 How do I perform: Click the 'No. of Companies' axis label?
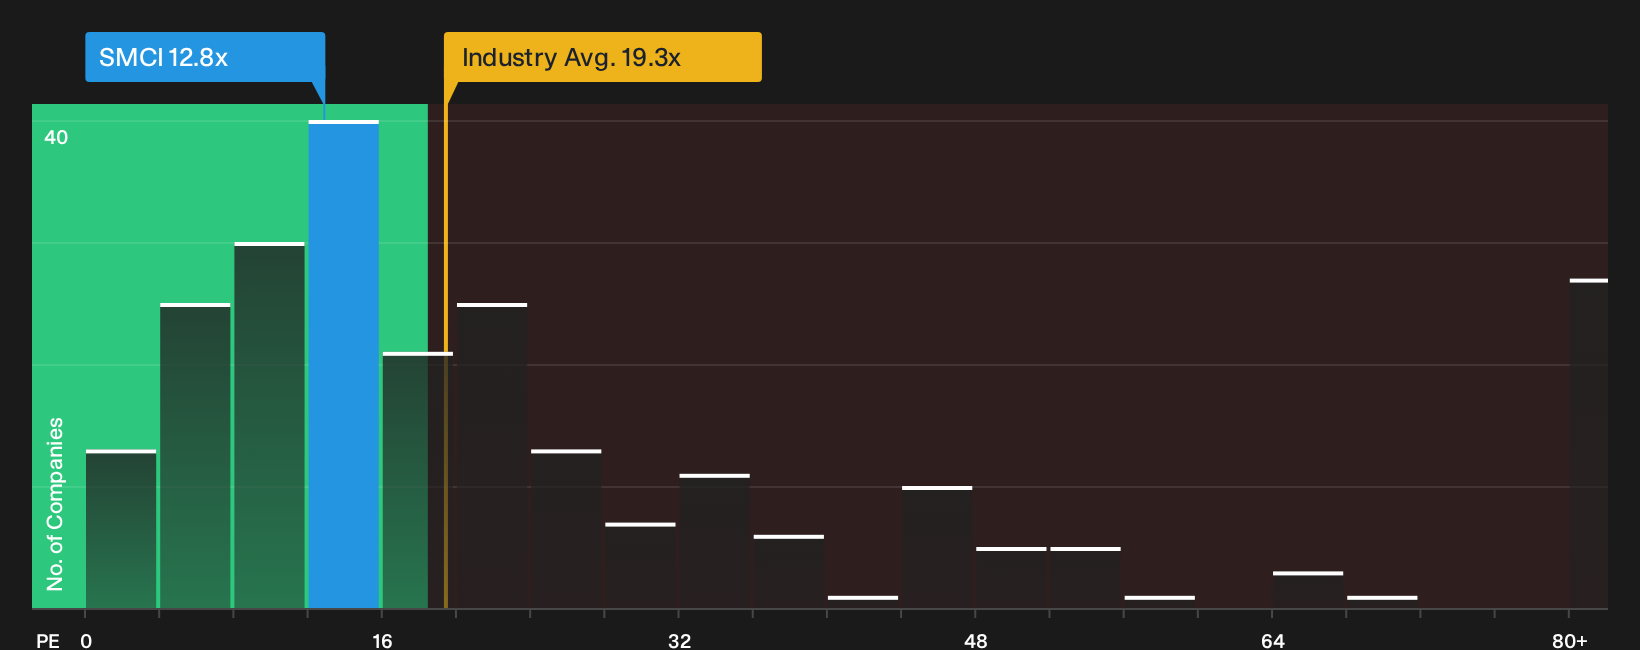[55, 503]
